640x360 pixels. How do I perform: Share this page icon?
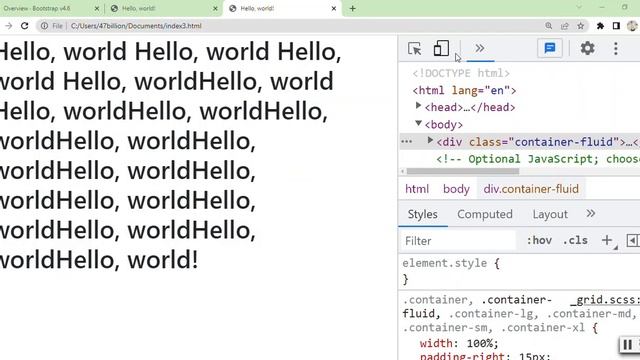point(564,26)
